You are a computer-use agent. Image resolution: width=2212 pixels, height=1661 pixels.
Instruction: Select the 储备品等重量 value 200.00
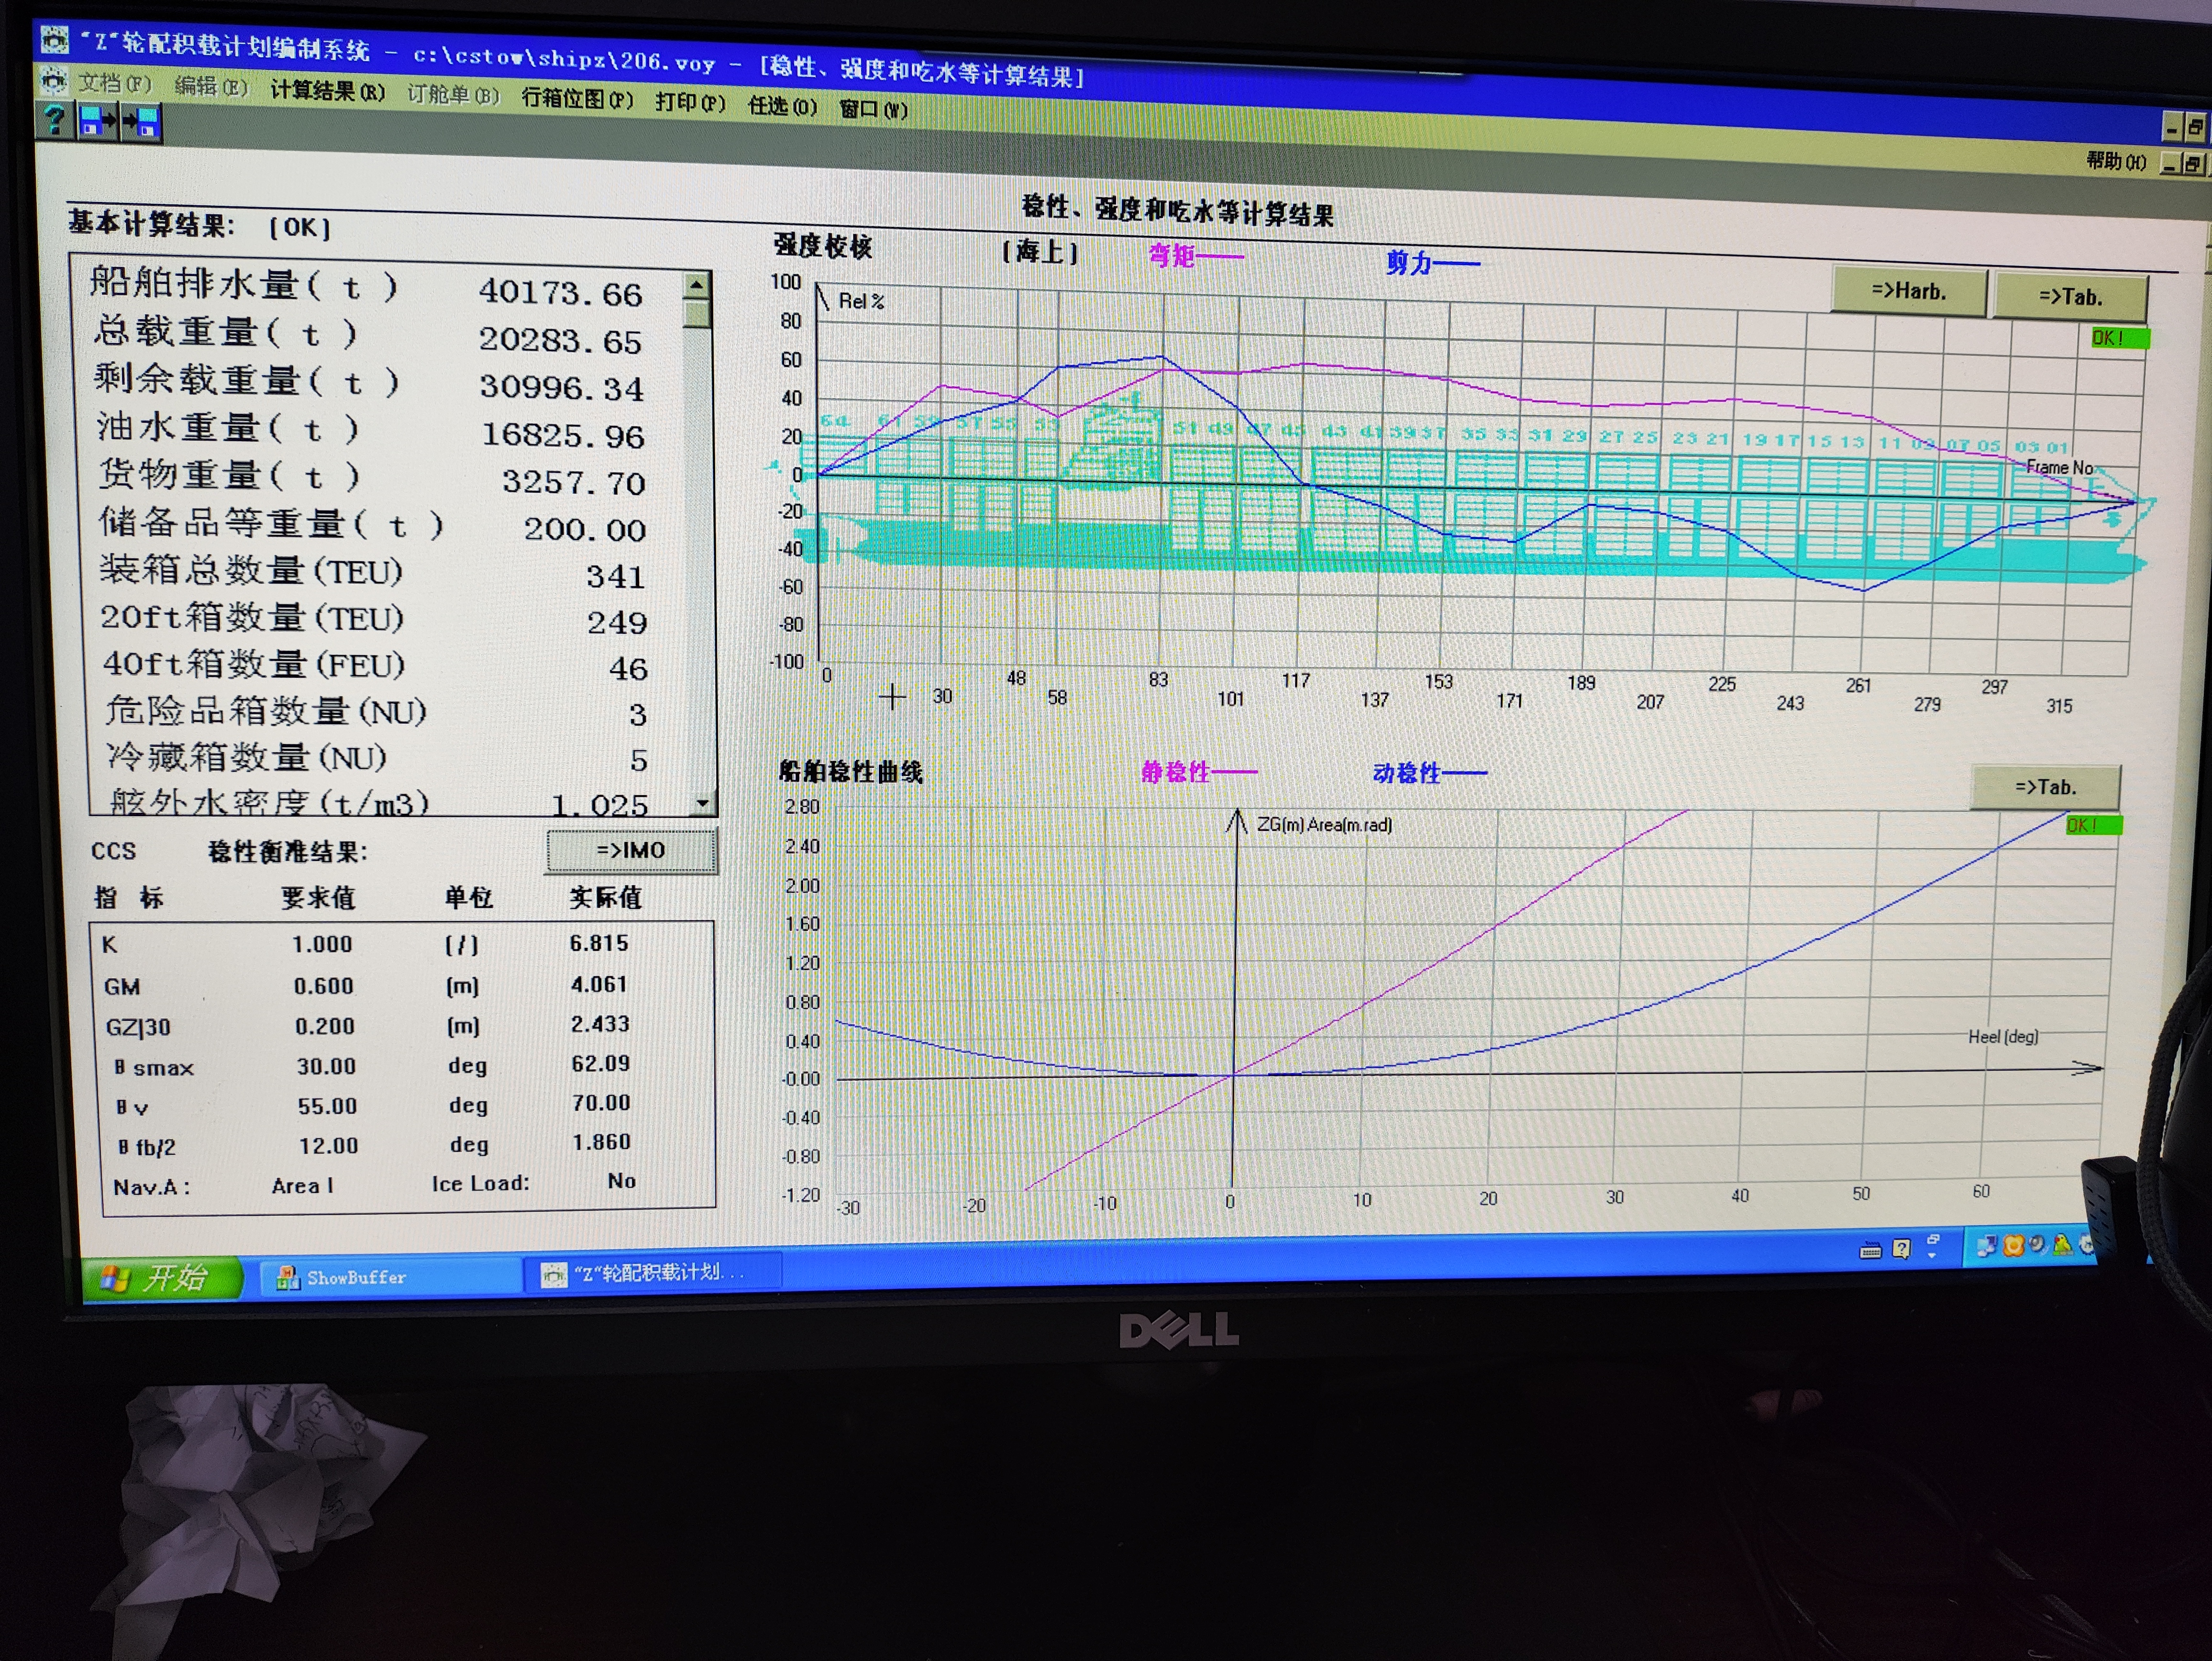(585, 529)
